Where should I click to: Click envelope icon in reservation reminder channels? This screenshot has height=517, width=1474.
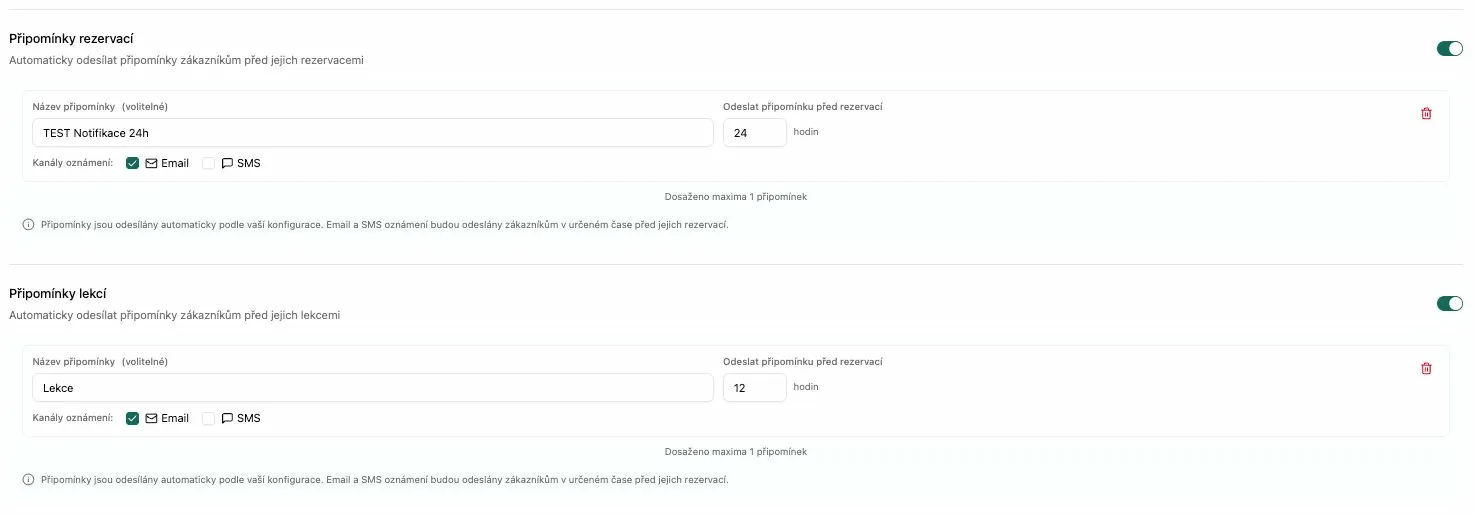click(x=151, y=163)
